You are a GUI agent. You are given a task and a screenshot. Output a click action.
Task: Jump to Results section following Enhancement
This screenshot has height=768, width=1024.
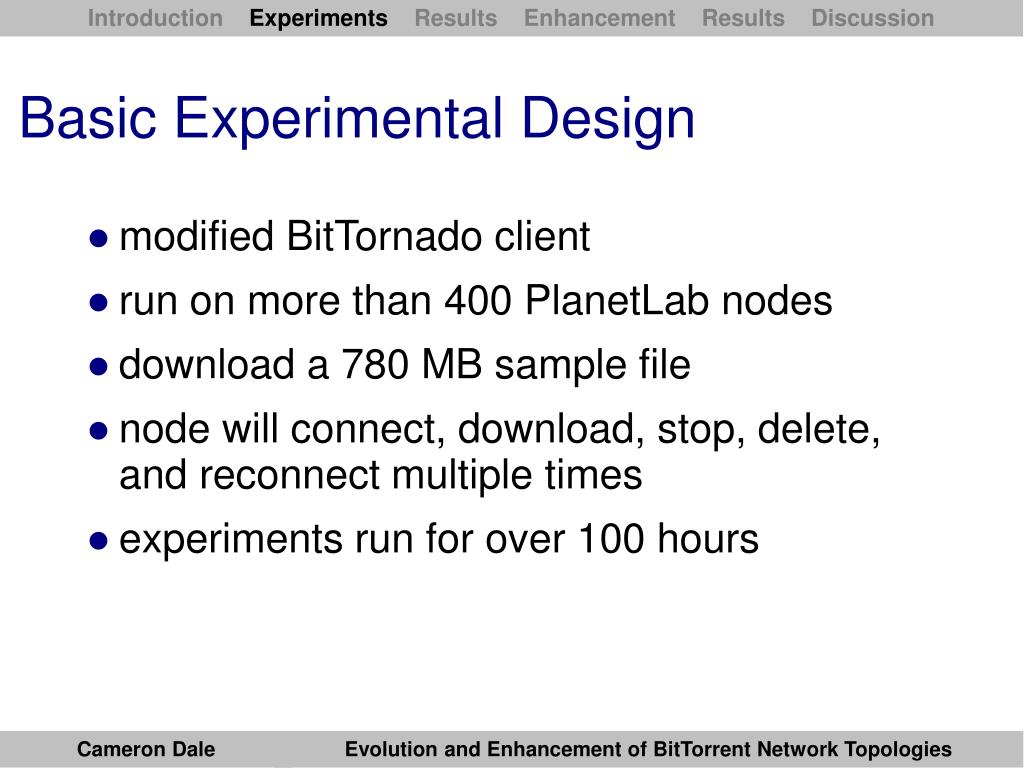[743, 18]
